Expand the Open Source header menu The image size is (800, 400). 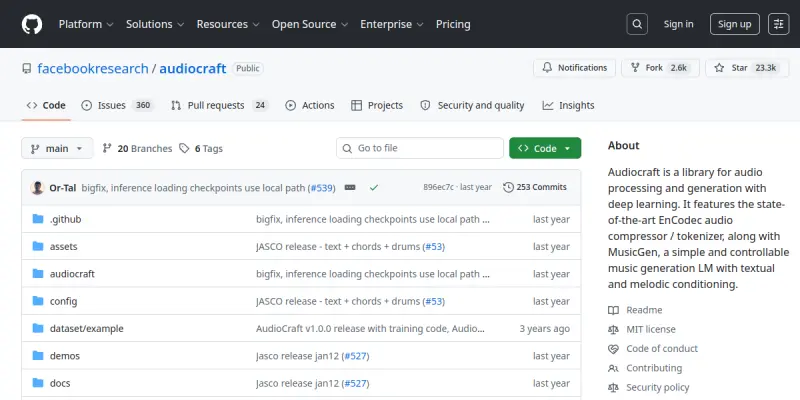pos(310,24)
